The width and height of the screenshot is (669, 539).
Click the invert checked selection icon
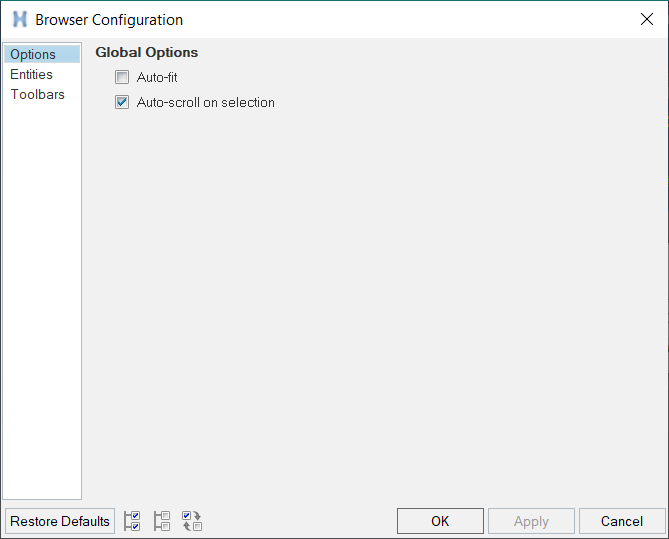tap(192, 521)
